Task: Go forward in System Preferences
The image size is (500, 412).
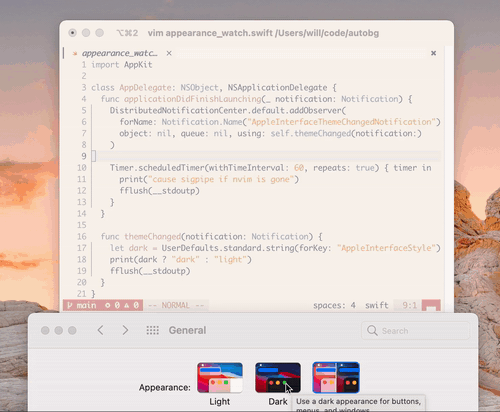Action: [x=125, y=330]
